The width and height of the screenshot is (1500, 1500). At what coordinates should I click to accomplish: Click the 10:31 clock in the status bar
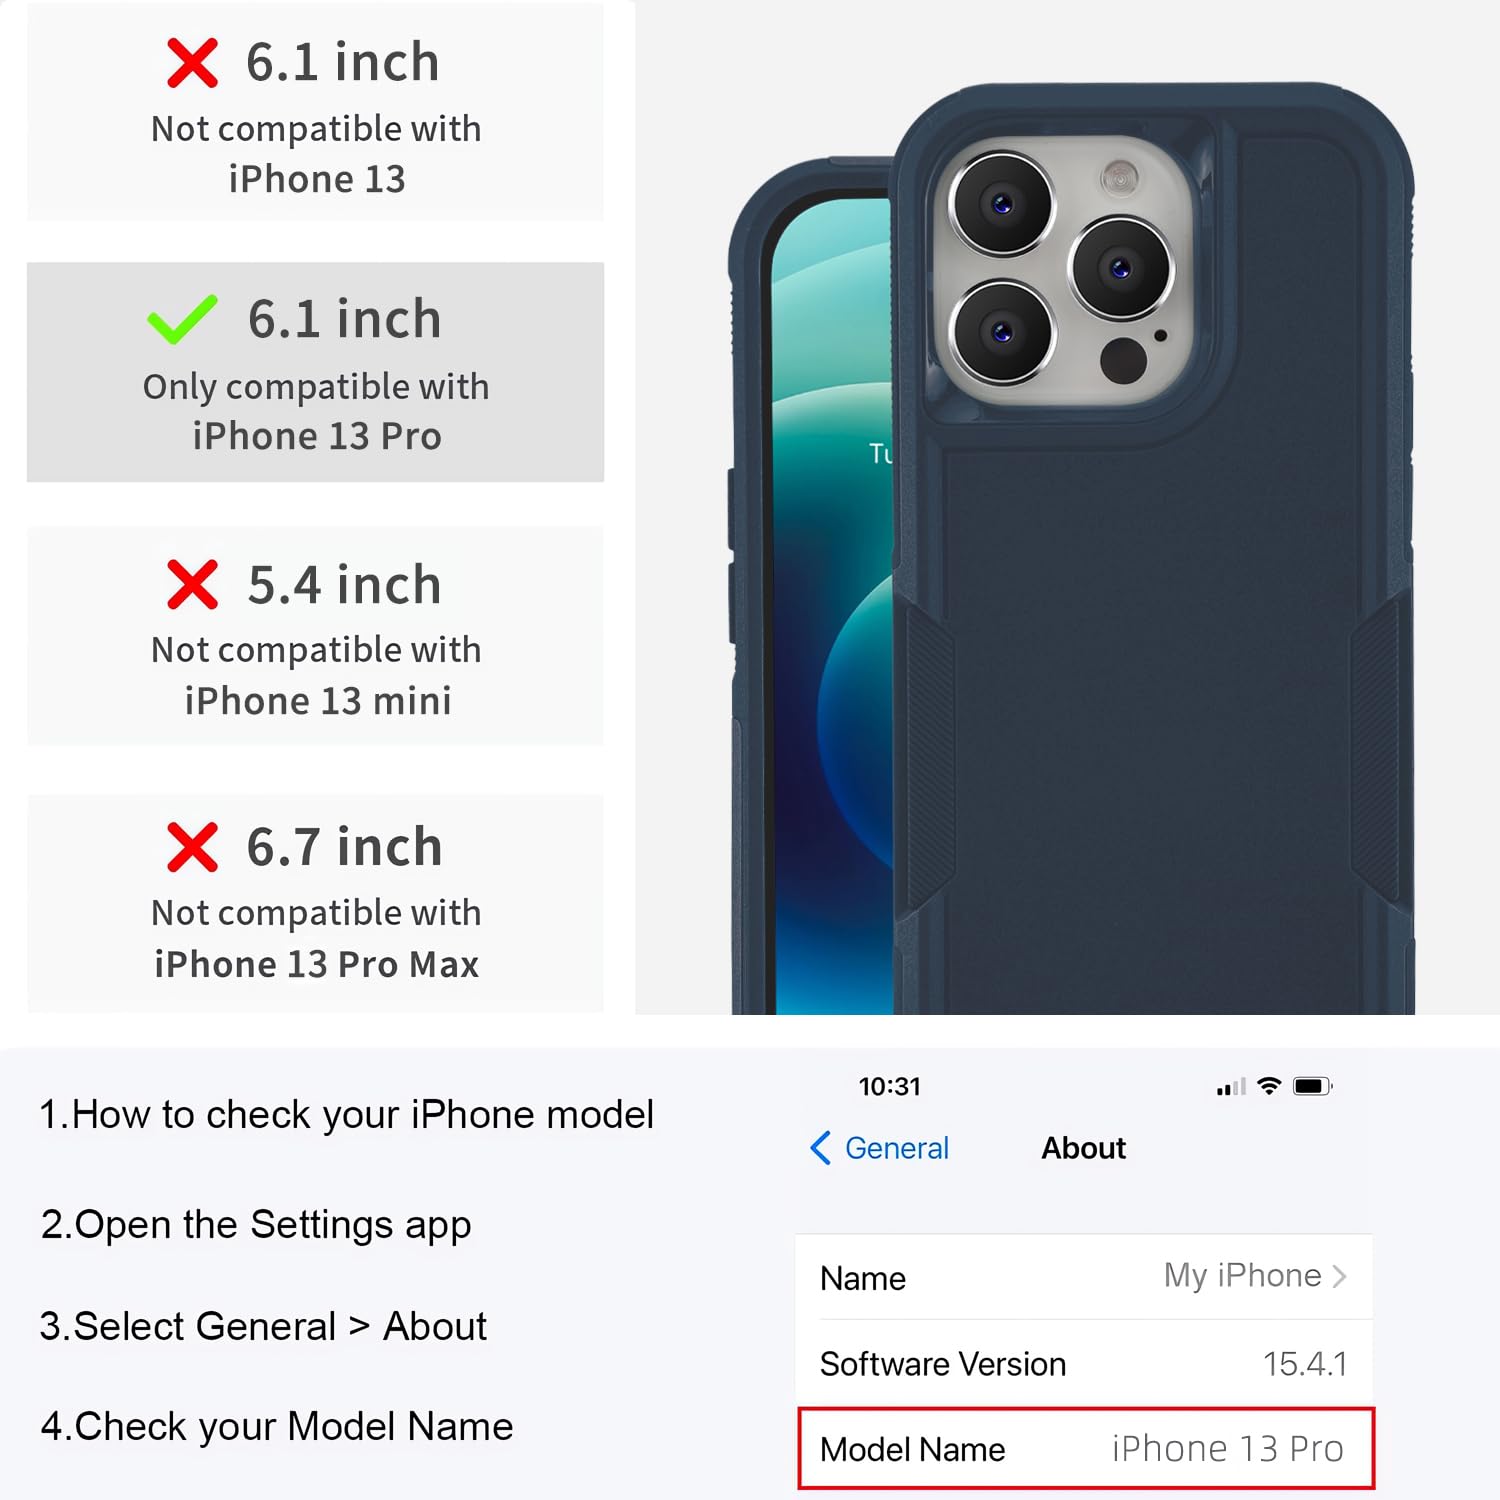coord(889,1086)
